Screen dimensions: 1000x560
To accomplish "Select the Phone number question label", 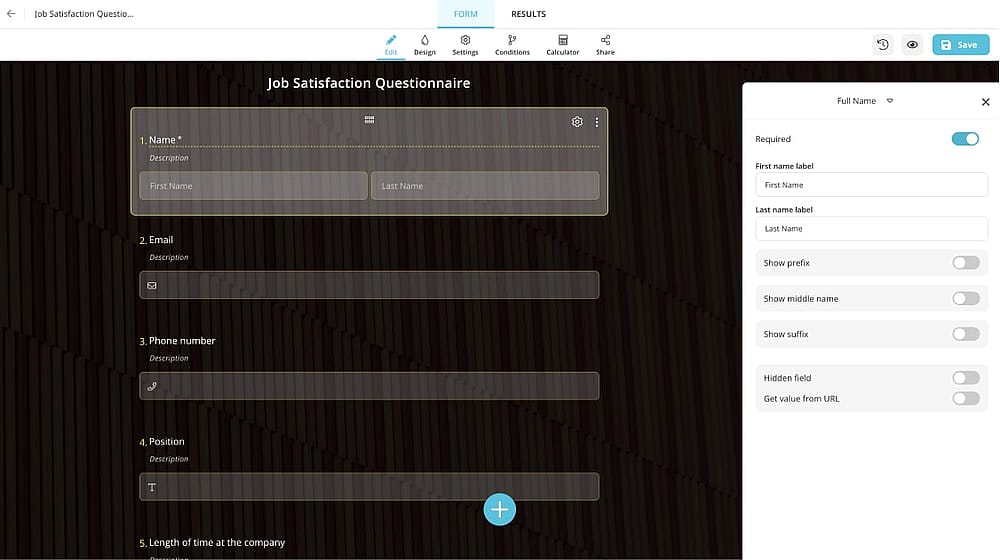I will click(182, 341).
